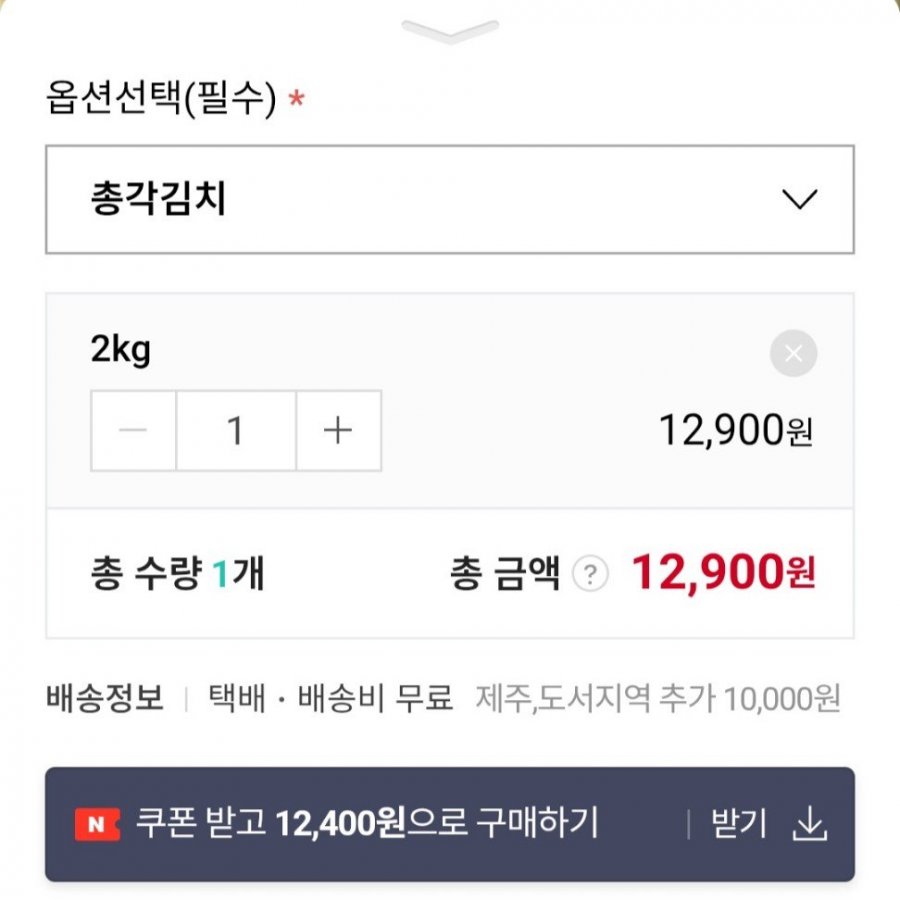Decrease quantity with the minus button
The width and height of the screenshot is (900, 900).
pyautogui.click(x=134, y=431)
